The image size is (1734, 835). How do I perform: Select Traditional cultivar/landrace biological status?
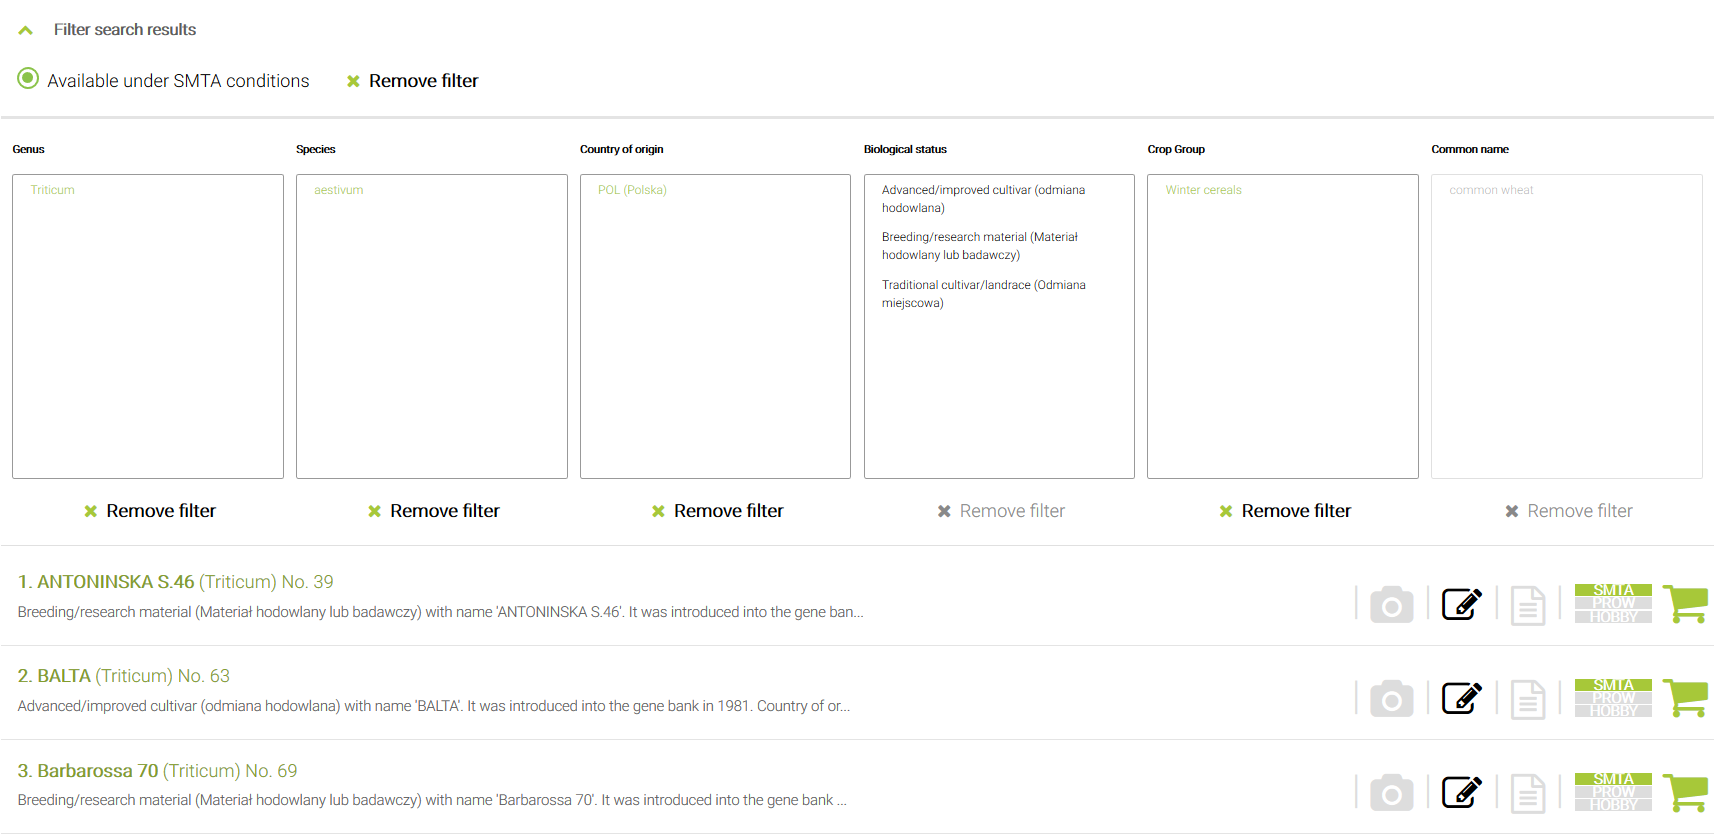click(x=983, y=294)
